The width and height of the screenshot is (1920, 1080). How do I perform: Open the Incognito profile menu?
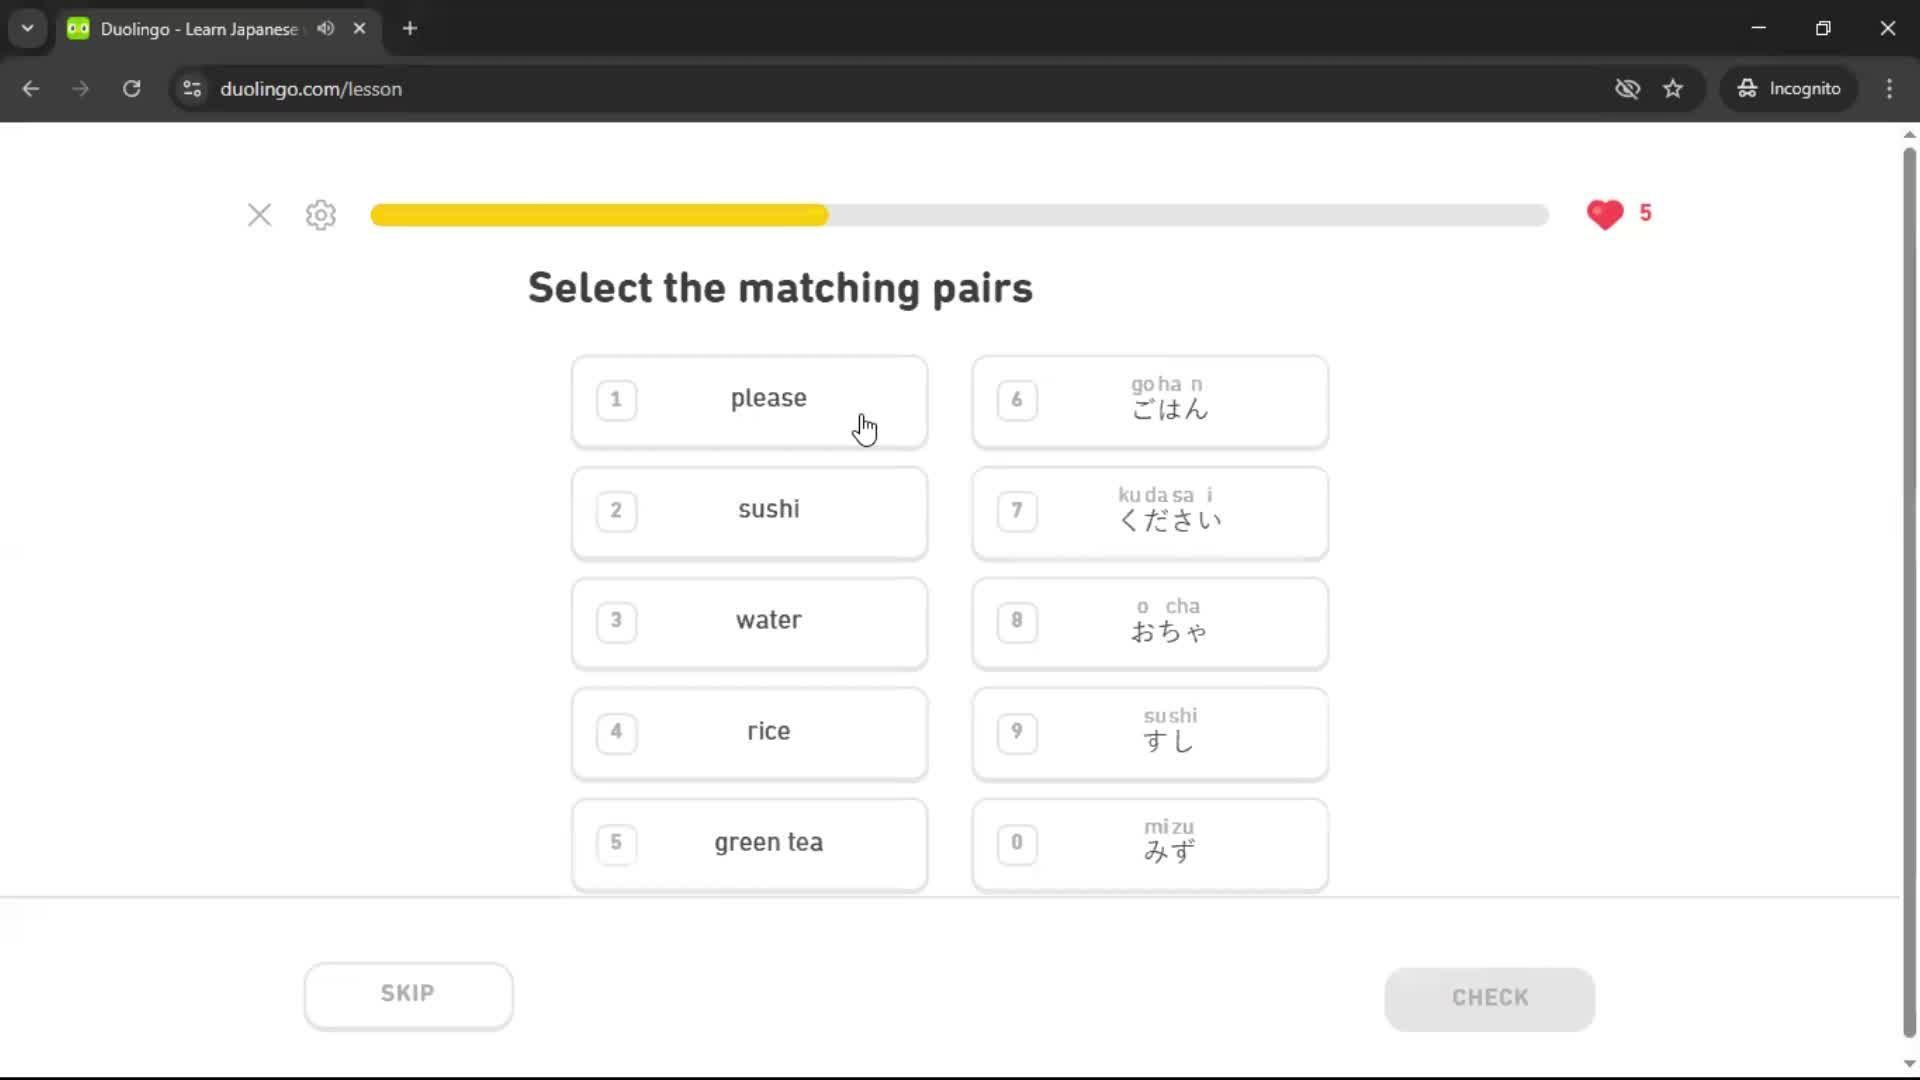(x=1789, y=89)
